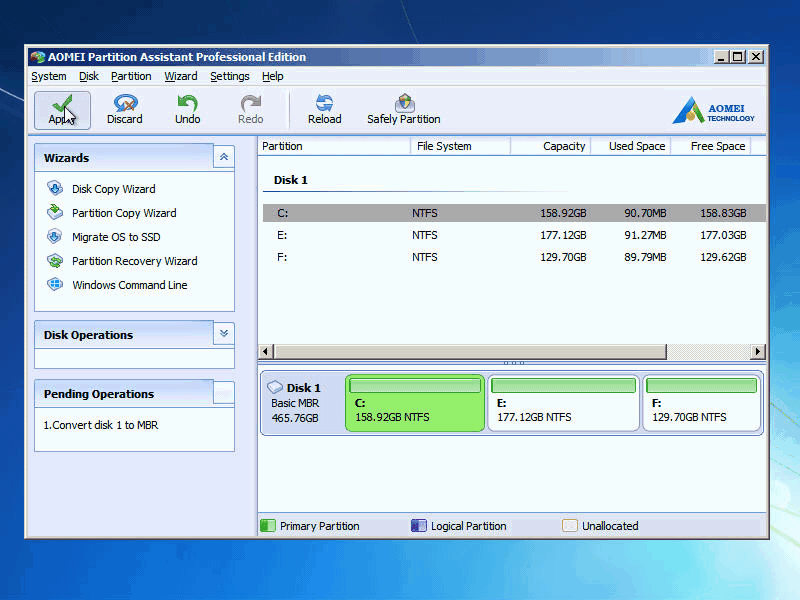The width and height of the screenshot is (800, 600).
Task: Open the Partition Recovery Wizard
Action: pyautogui.click(x=134, y=261)
